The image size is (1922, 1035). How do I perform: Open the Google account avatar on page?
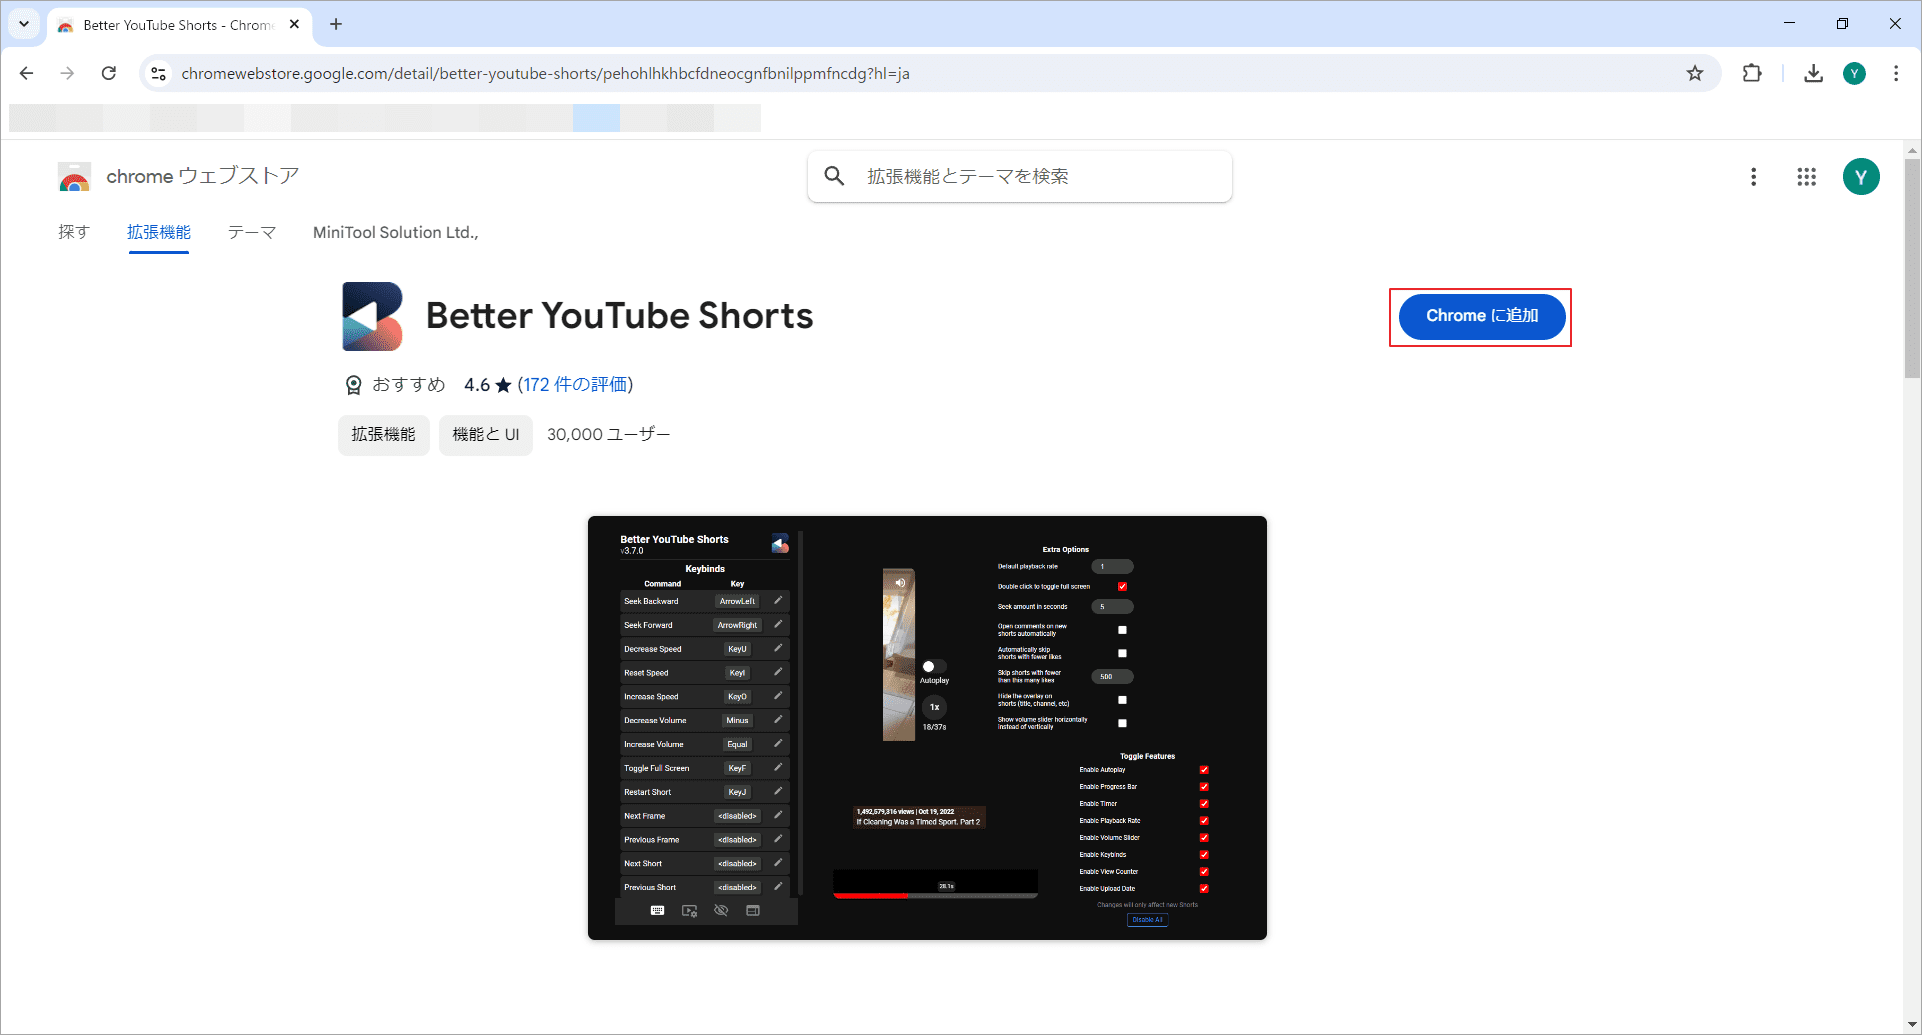coord(1861,177)
